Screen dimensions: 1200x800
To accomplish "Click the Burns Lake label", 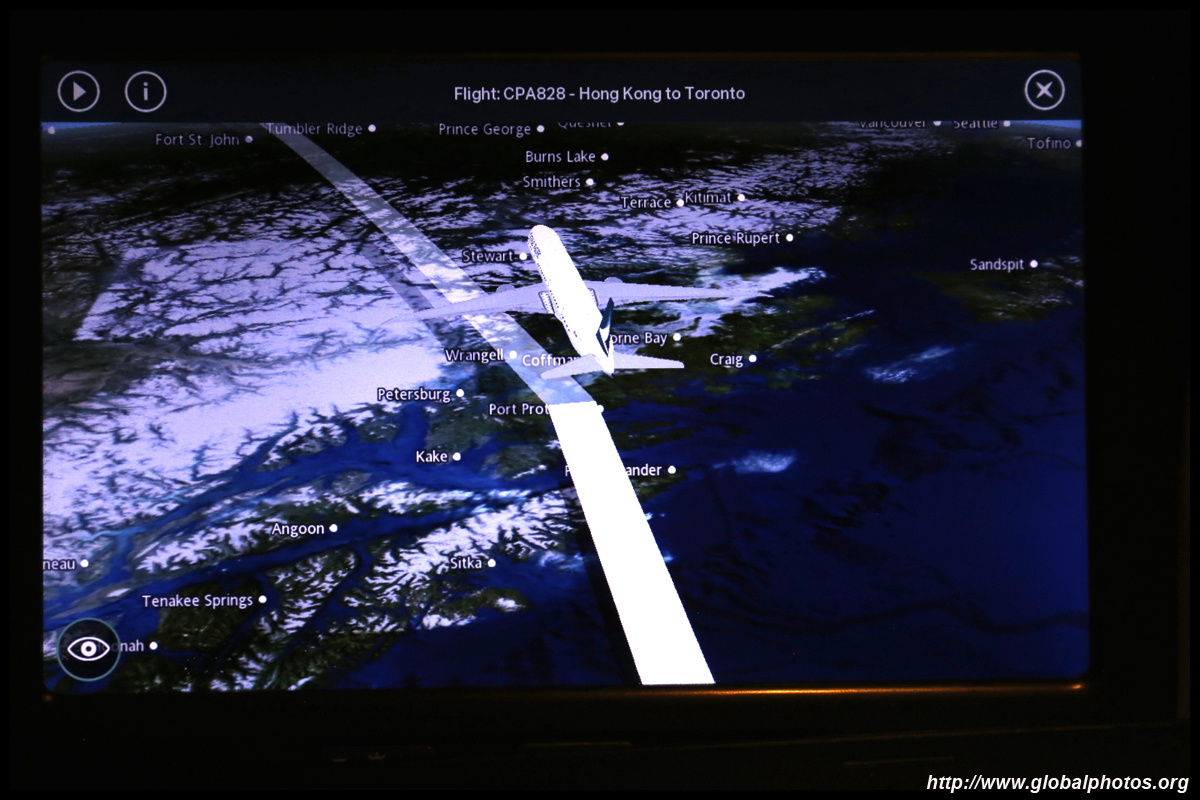I will [x=560, y=157].
